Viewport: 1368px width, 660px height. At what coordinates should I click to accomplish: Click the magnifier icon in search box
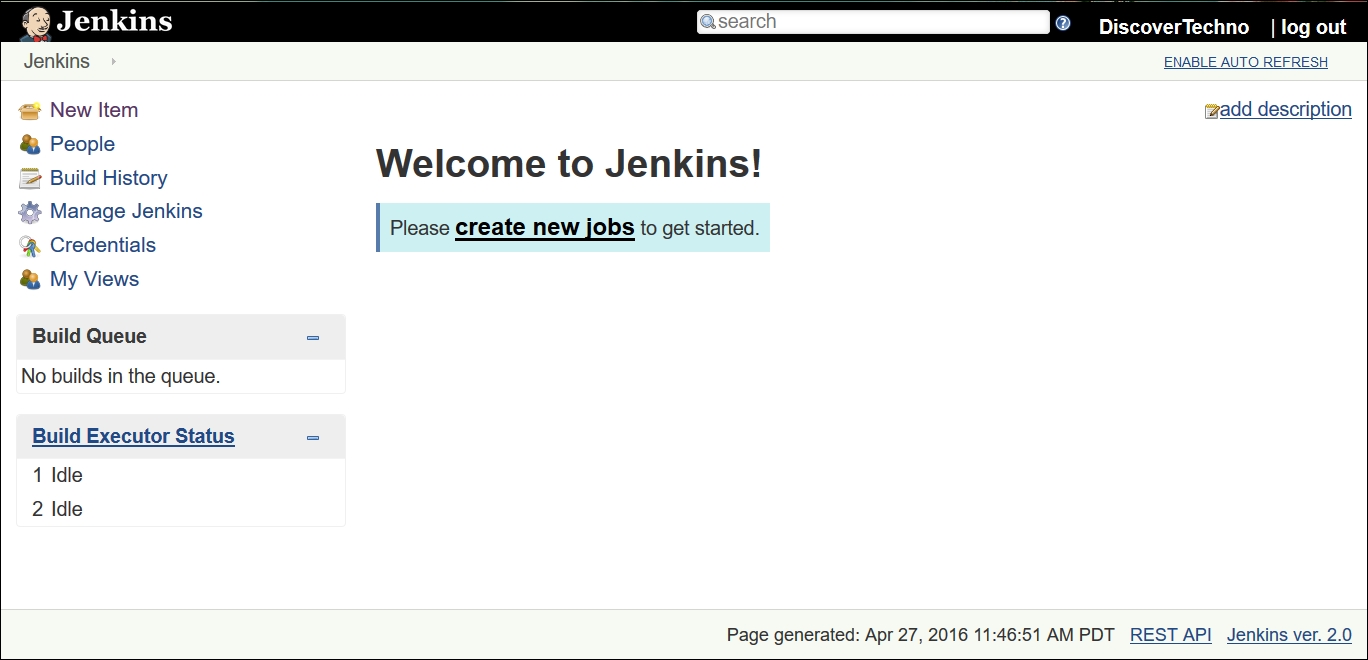click(x=708, y=22)
